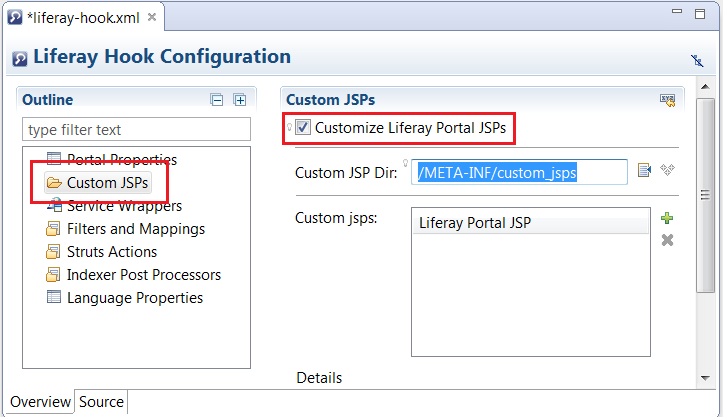The image size is (723, 417).
Task: Remove selected custom JSP entry
Action: coord(667,240)
